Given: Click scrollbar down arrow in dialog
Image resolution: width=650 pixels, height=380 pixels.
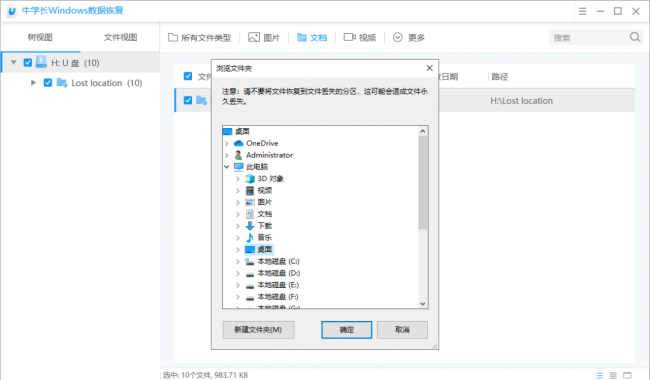Looking at the screenshot, I should tap(422, 304).
